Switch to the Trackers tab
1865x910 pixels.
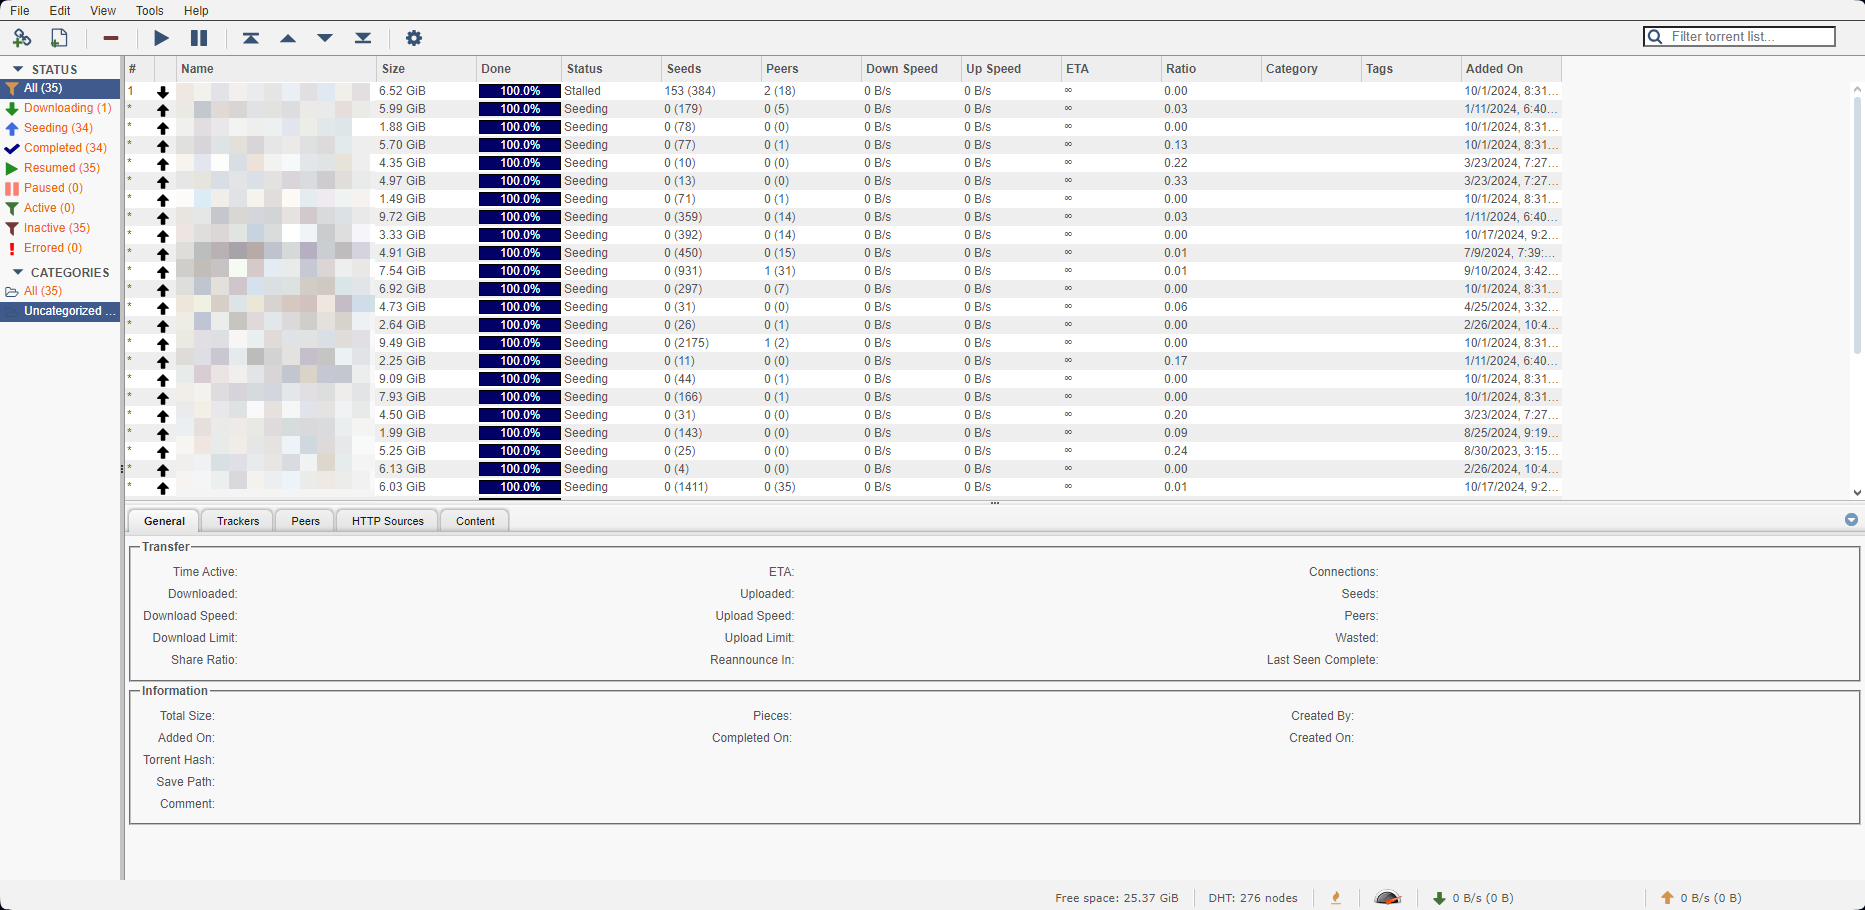pyautogui.click(x=236, y=520)
